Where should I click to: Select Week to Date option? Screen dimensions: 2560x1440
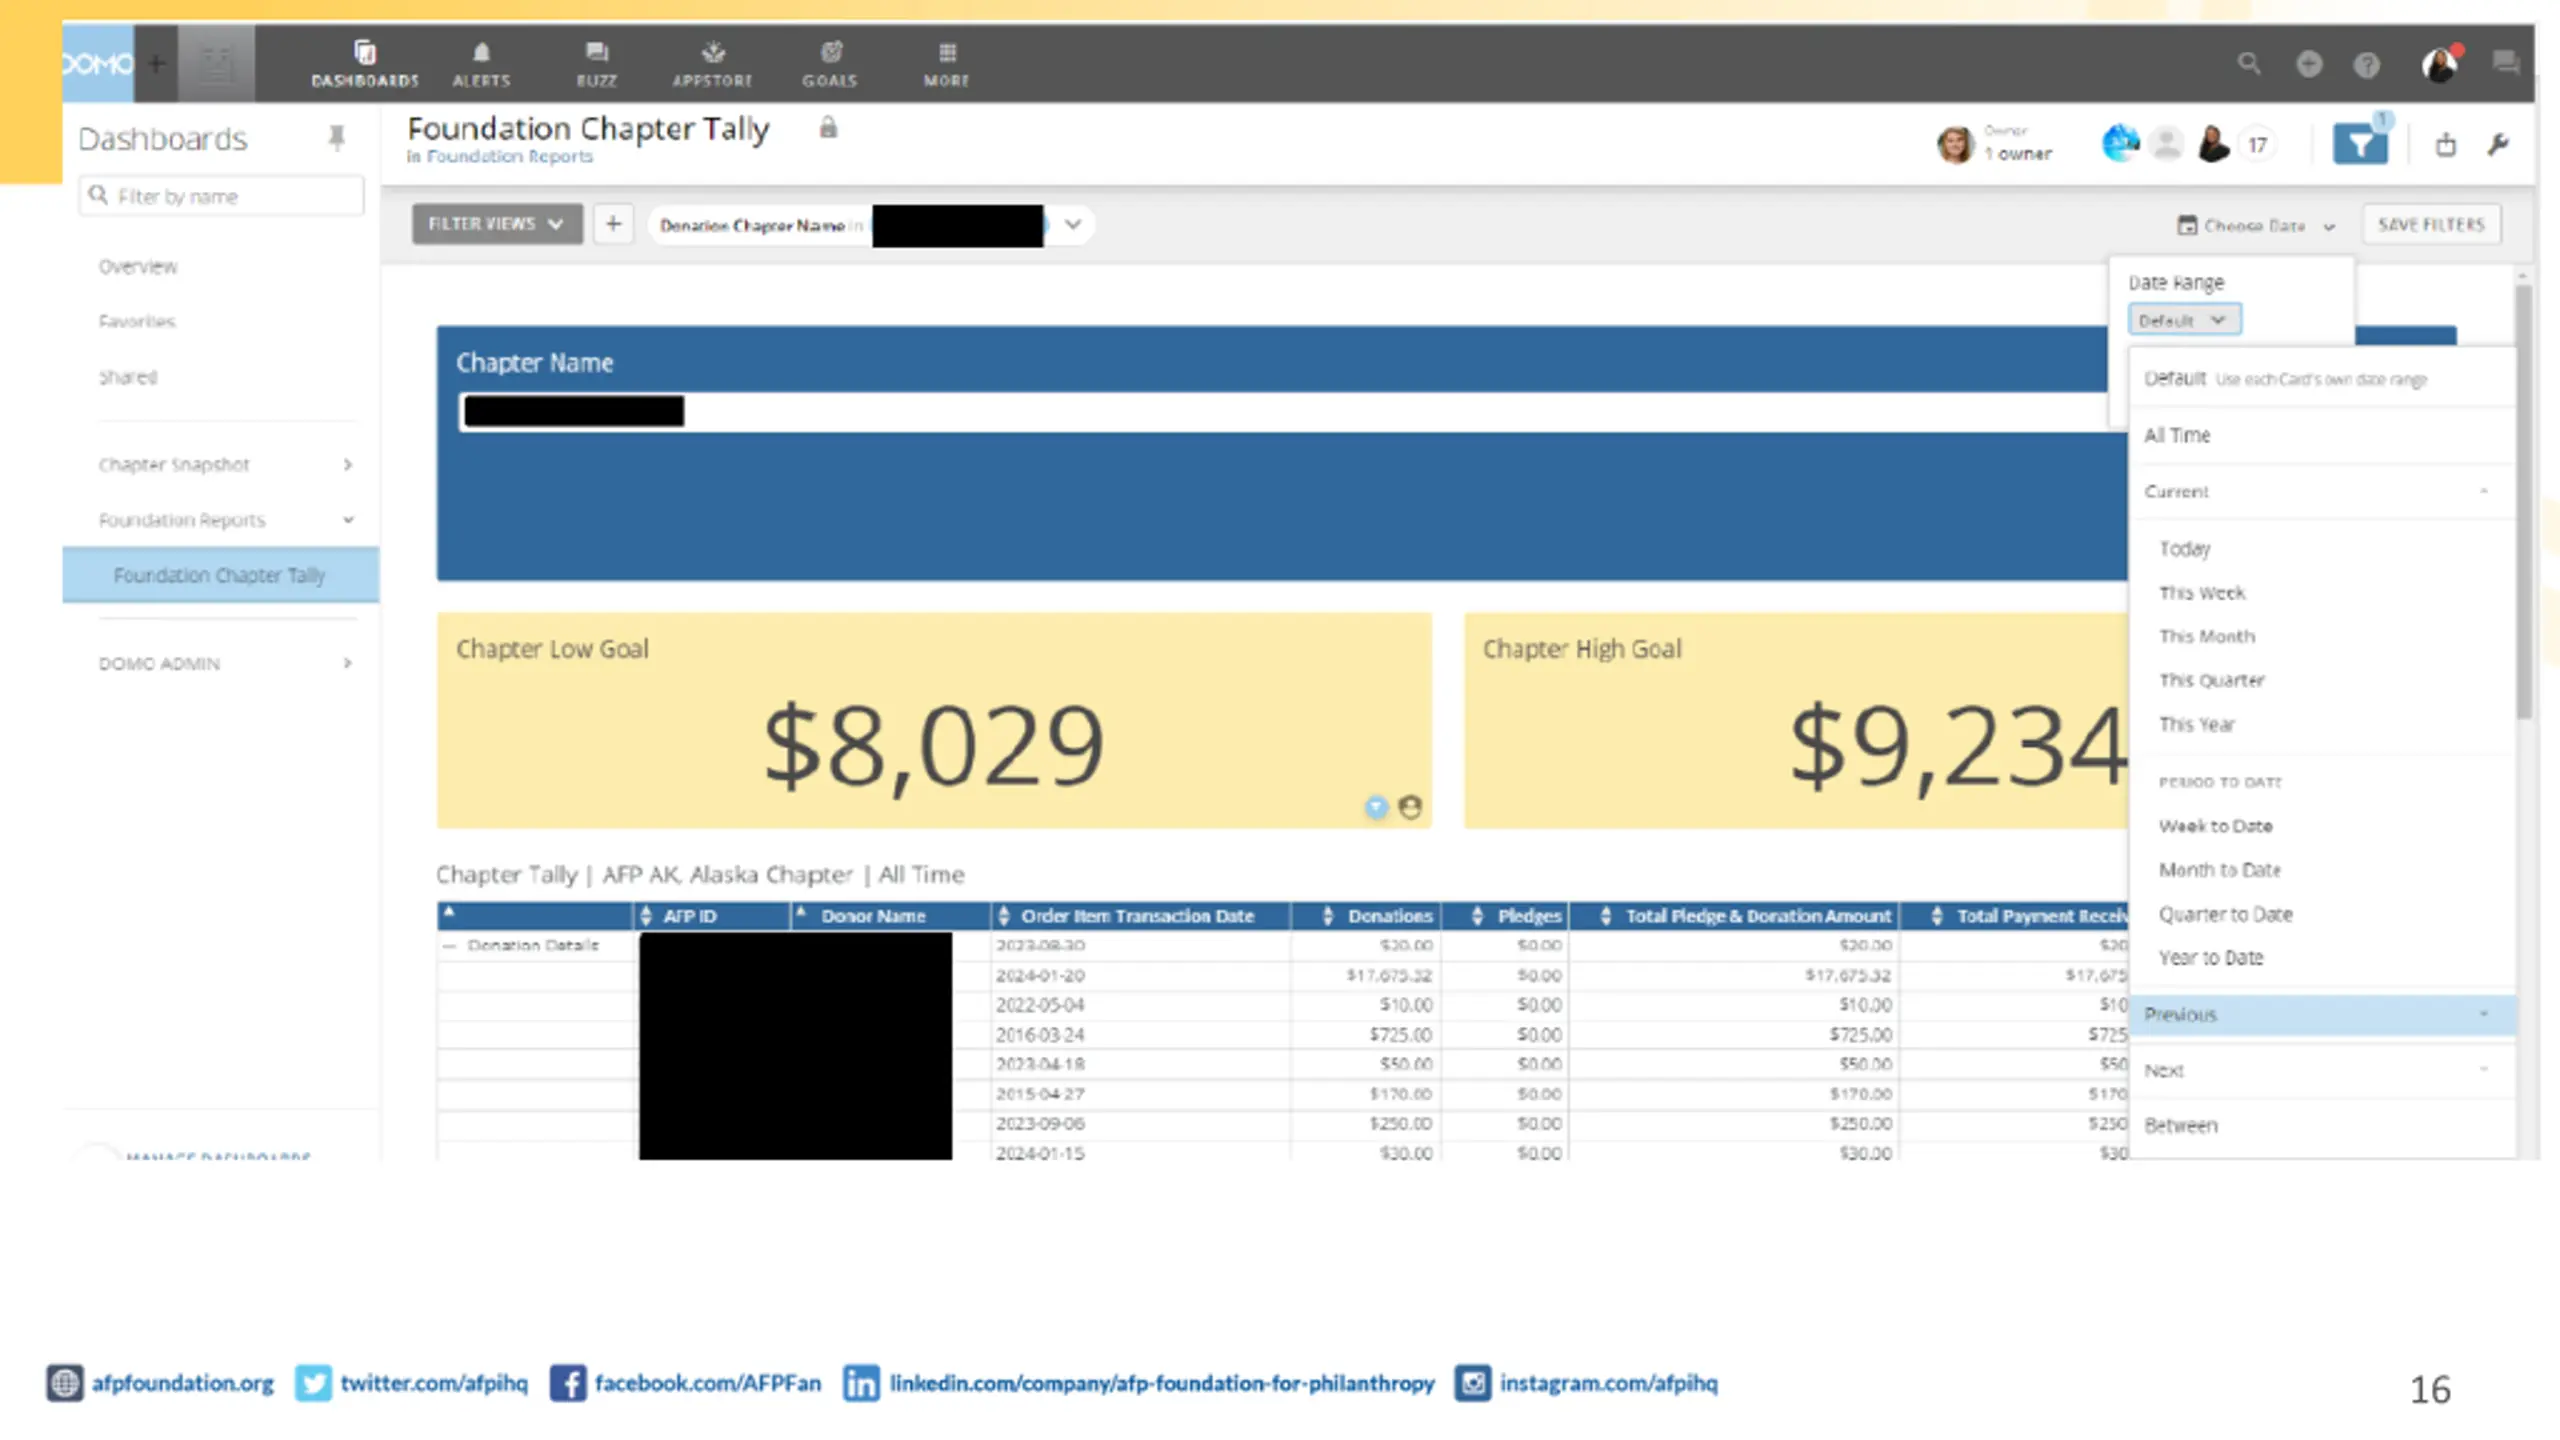coord(2216,826)
